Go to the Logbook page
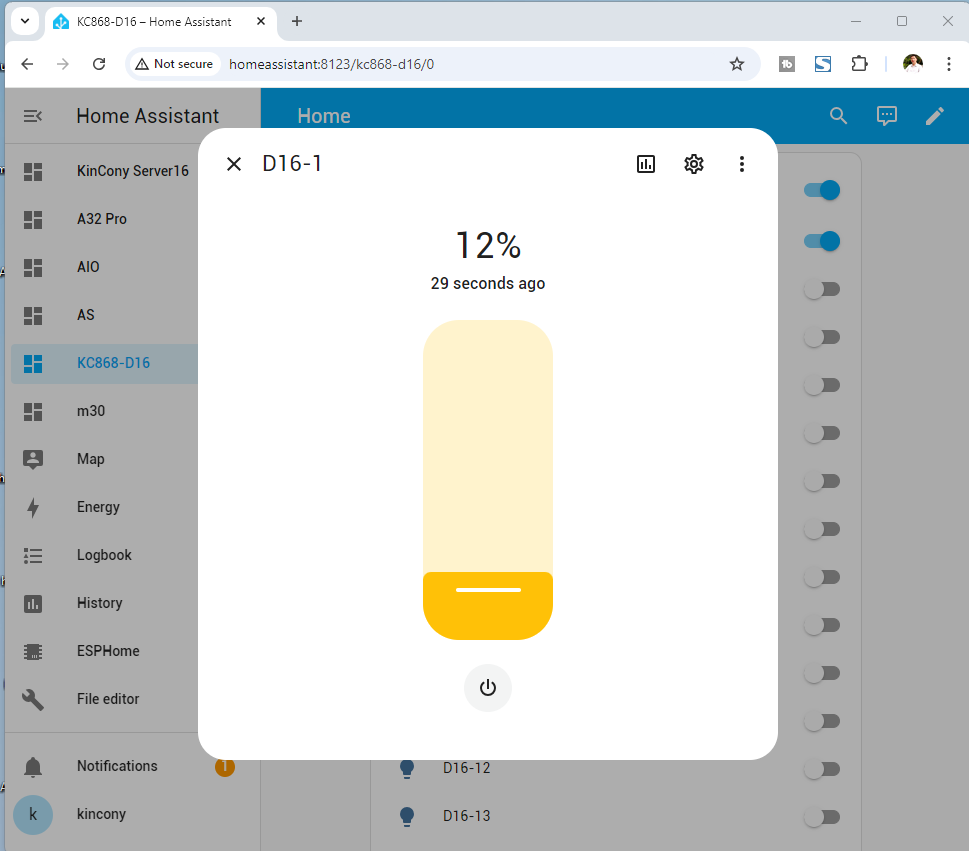 tap(104, 555)
